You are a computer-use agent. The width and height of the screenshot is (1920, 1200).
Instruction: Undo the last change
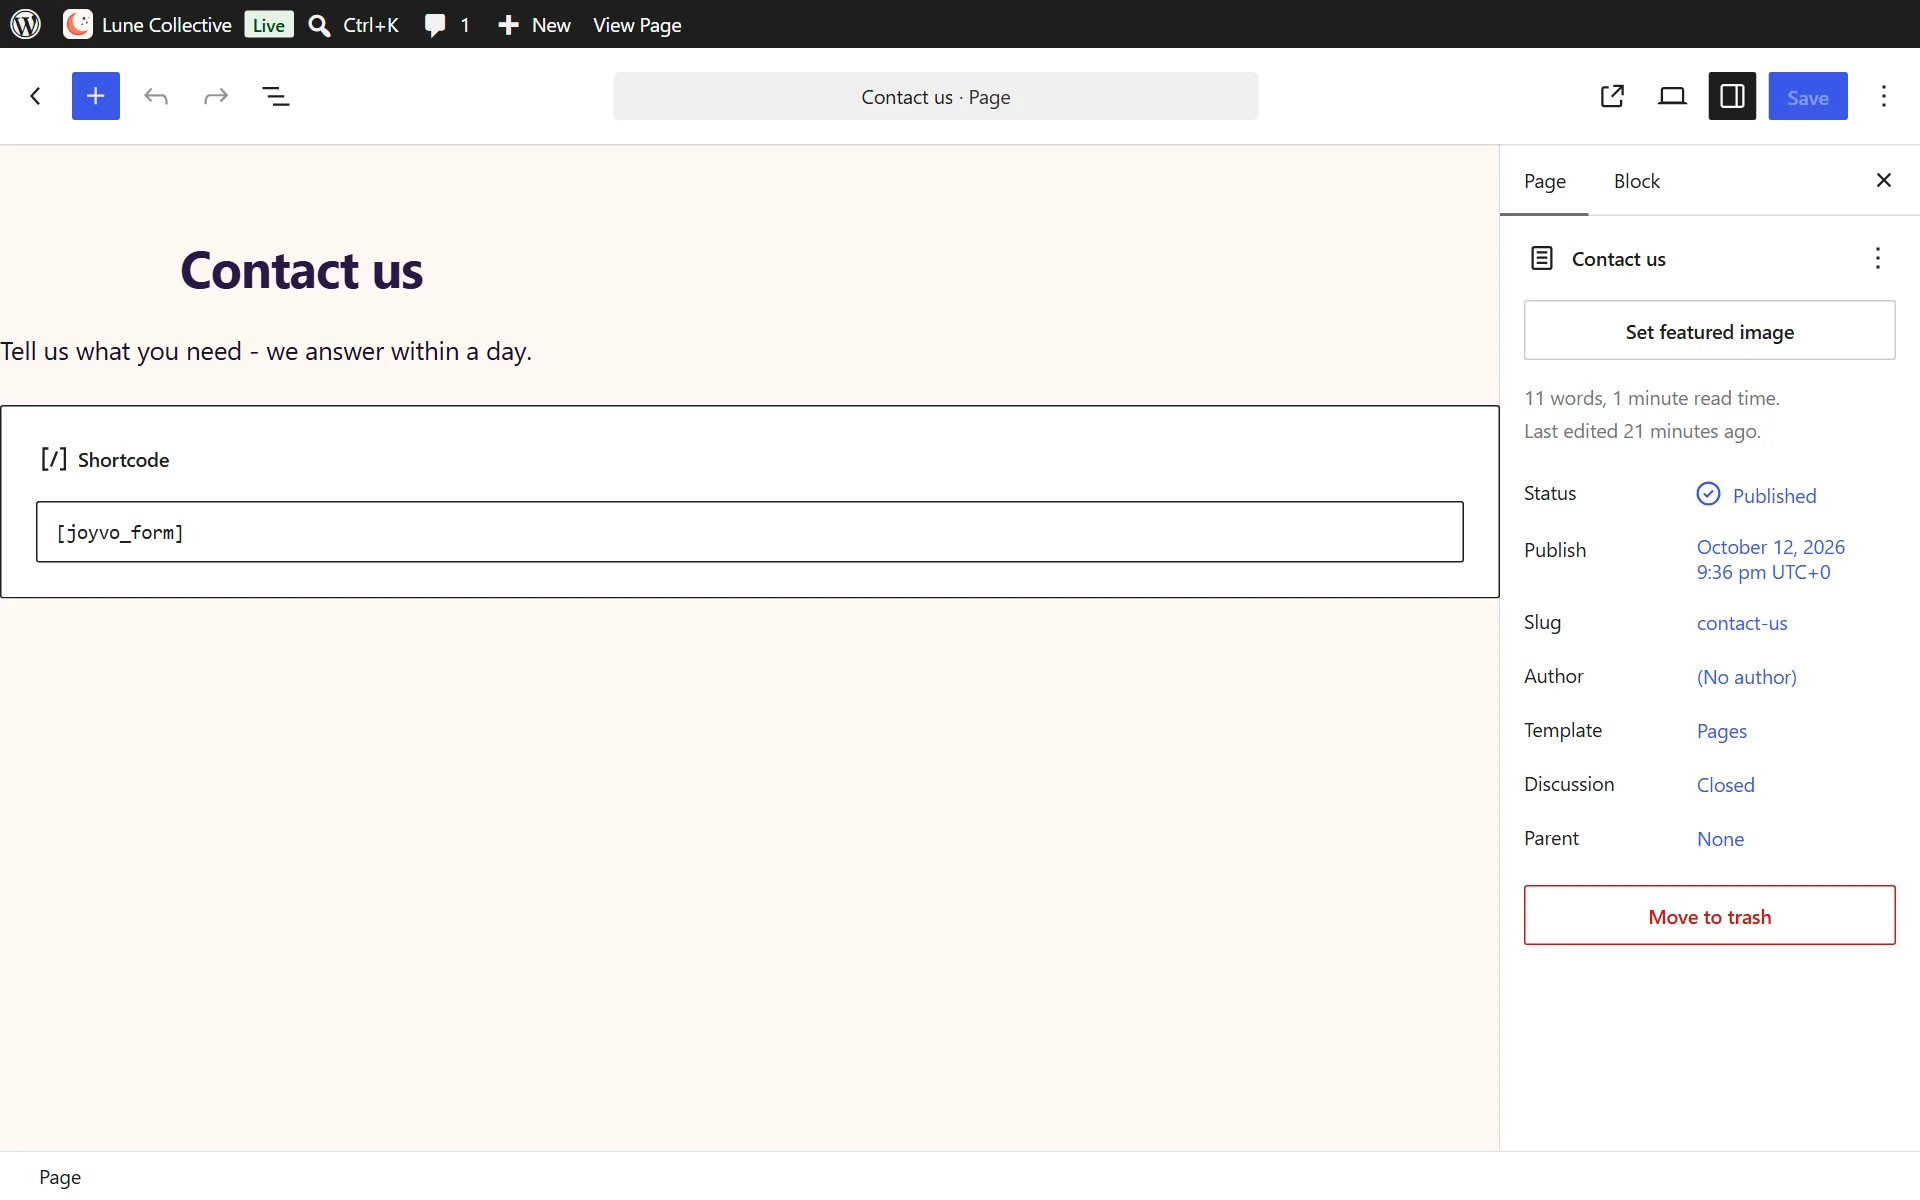(x=156, y=96)
